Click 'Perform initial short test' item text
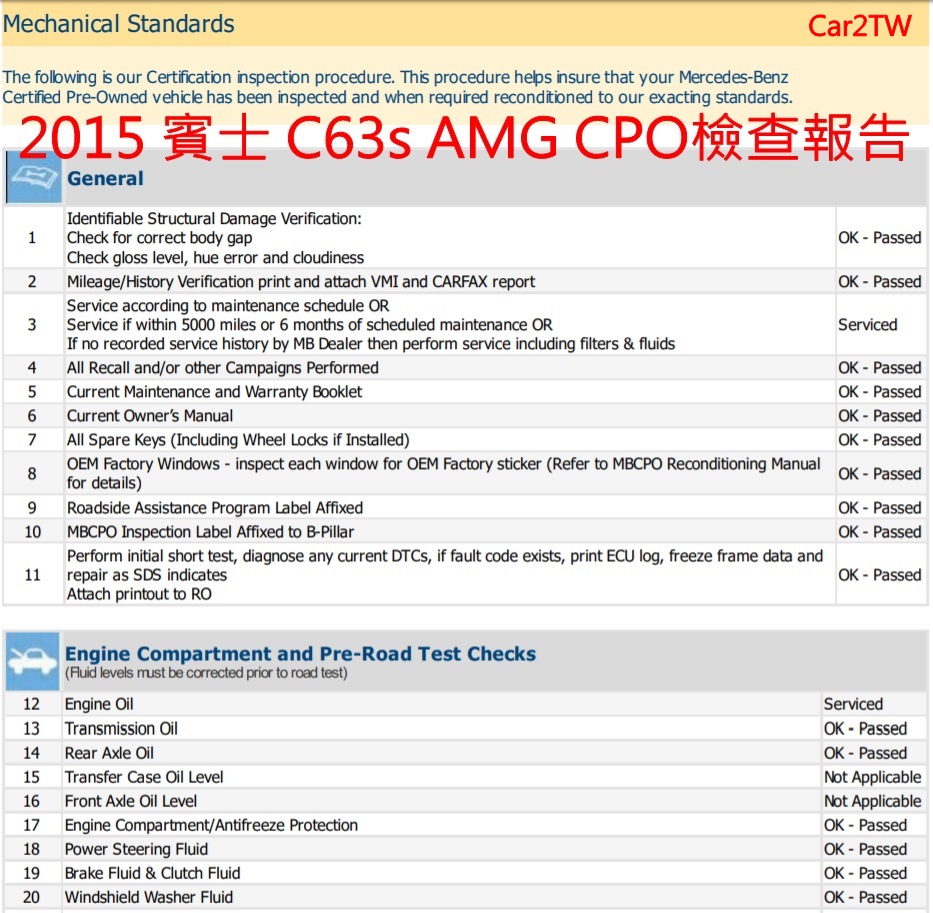Screen dimensions: 933x913 444,565
